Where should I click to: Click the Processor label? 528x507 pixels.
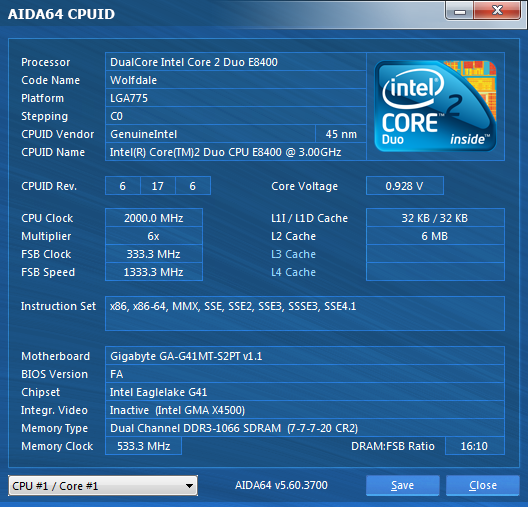(45, 62)
